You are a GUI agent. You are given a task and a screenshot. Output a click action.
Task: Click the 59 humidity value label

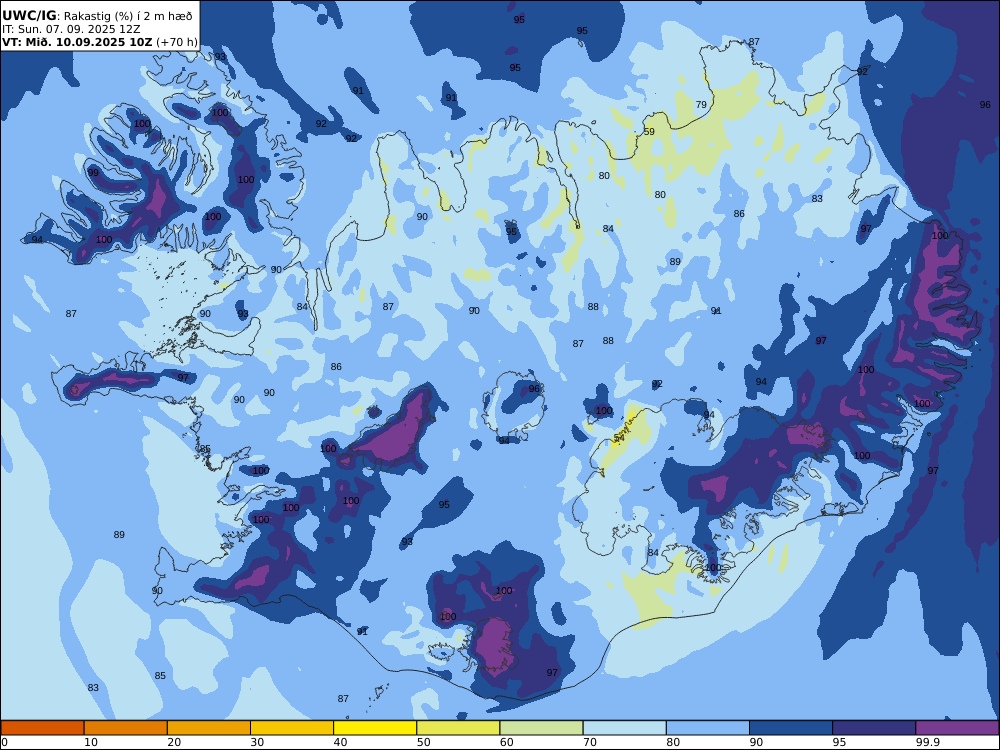pos(649,132)
